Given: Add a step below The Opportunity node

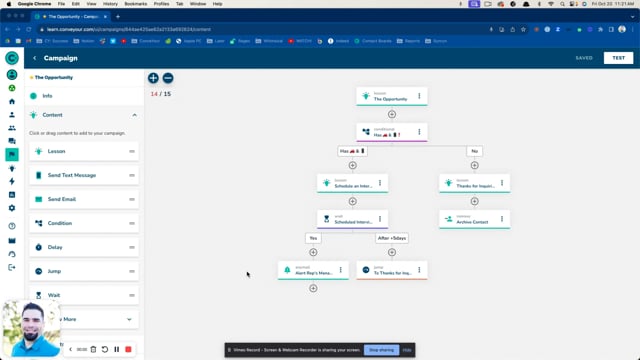Looking at the screenshot, I should pos(392,114).
